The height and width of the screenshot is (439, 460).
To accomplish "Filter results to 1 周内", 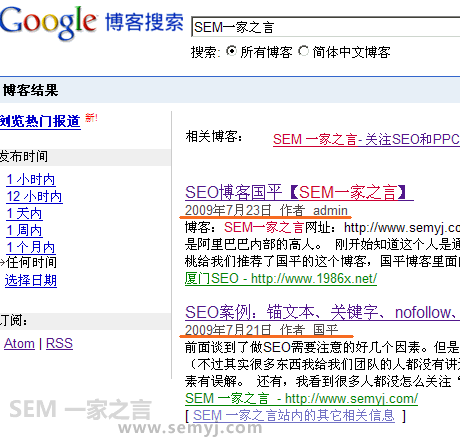I will (x=24, y=230).
